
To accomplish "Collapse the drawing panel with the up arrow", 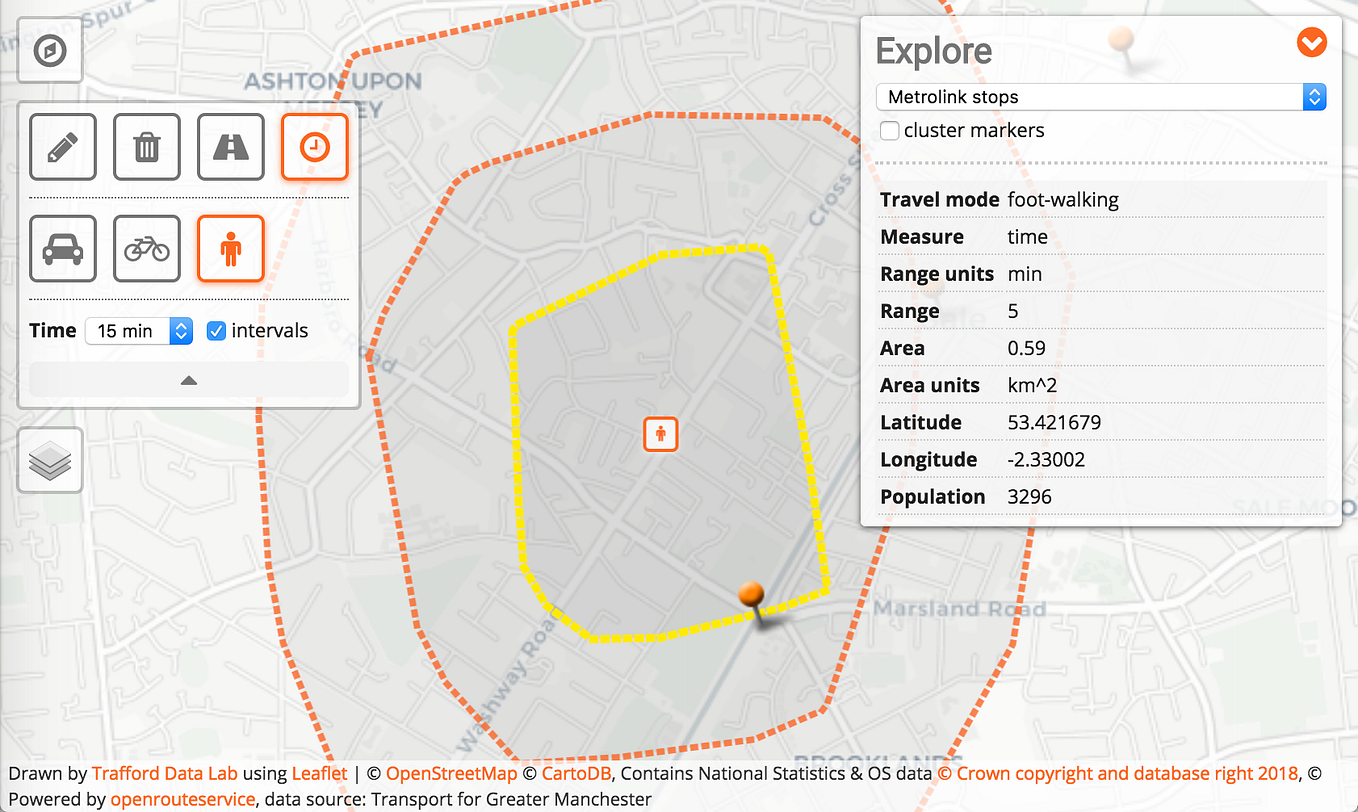I will click(x=187, y=379).
